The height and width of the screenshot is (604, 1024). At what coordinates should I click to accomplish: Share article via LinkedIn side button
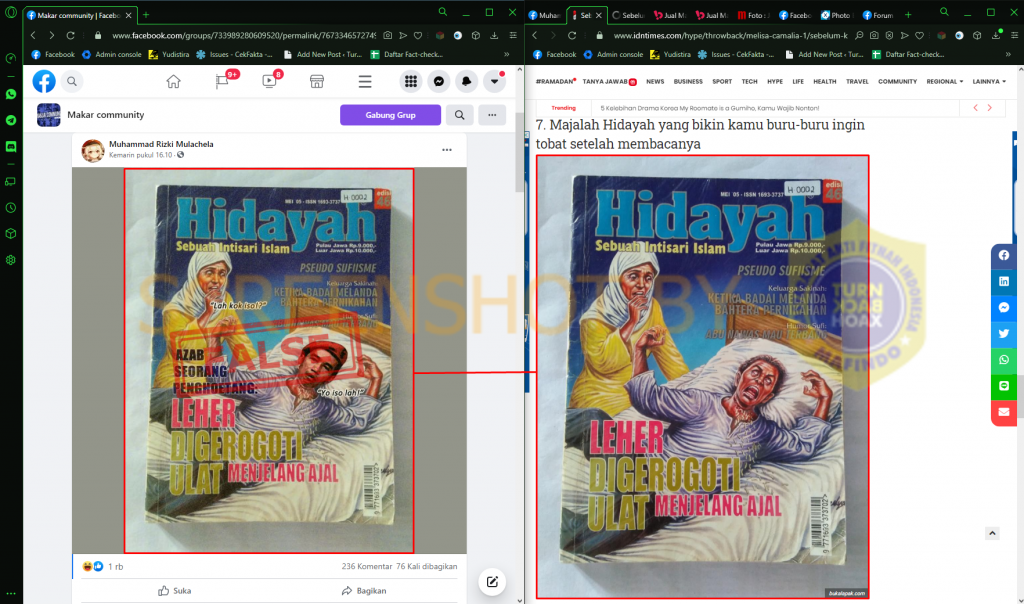click(1004, 281)
